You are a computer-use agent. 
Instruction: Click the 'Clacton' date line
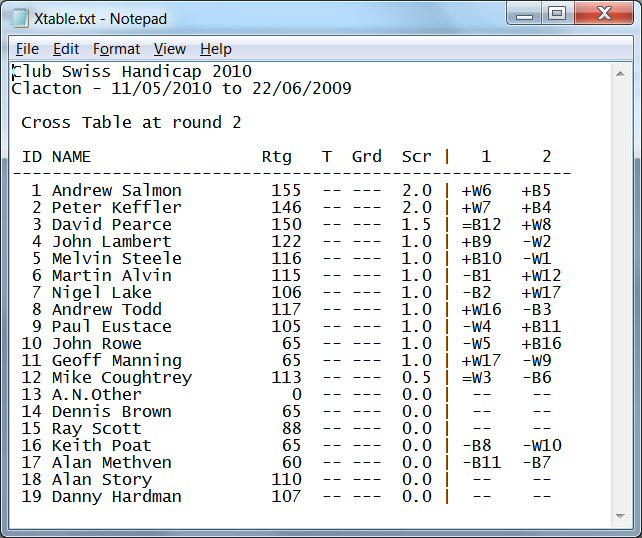point(181,88)
